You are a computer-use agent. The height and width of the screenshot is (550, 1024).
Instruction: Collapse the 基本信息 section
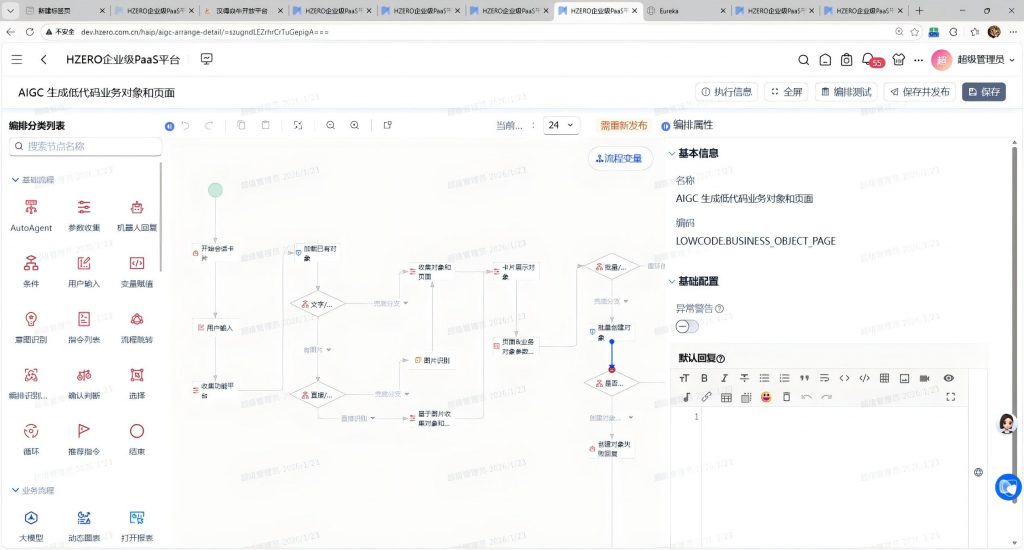pyautogui.click(x=672, y=154)
